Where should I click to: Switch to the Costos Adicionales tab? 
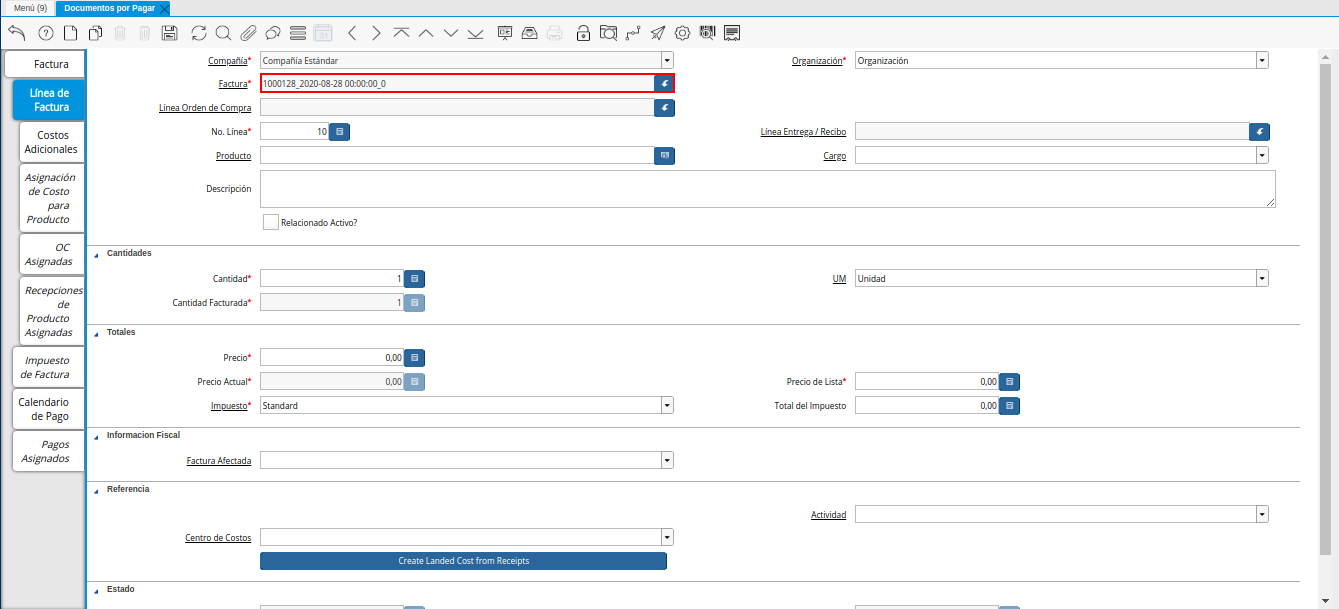51,142
